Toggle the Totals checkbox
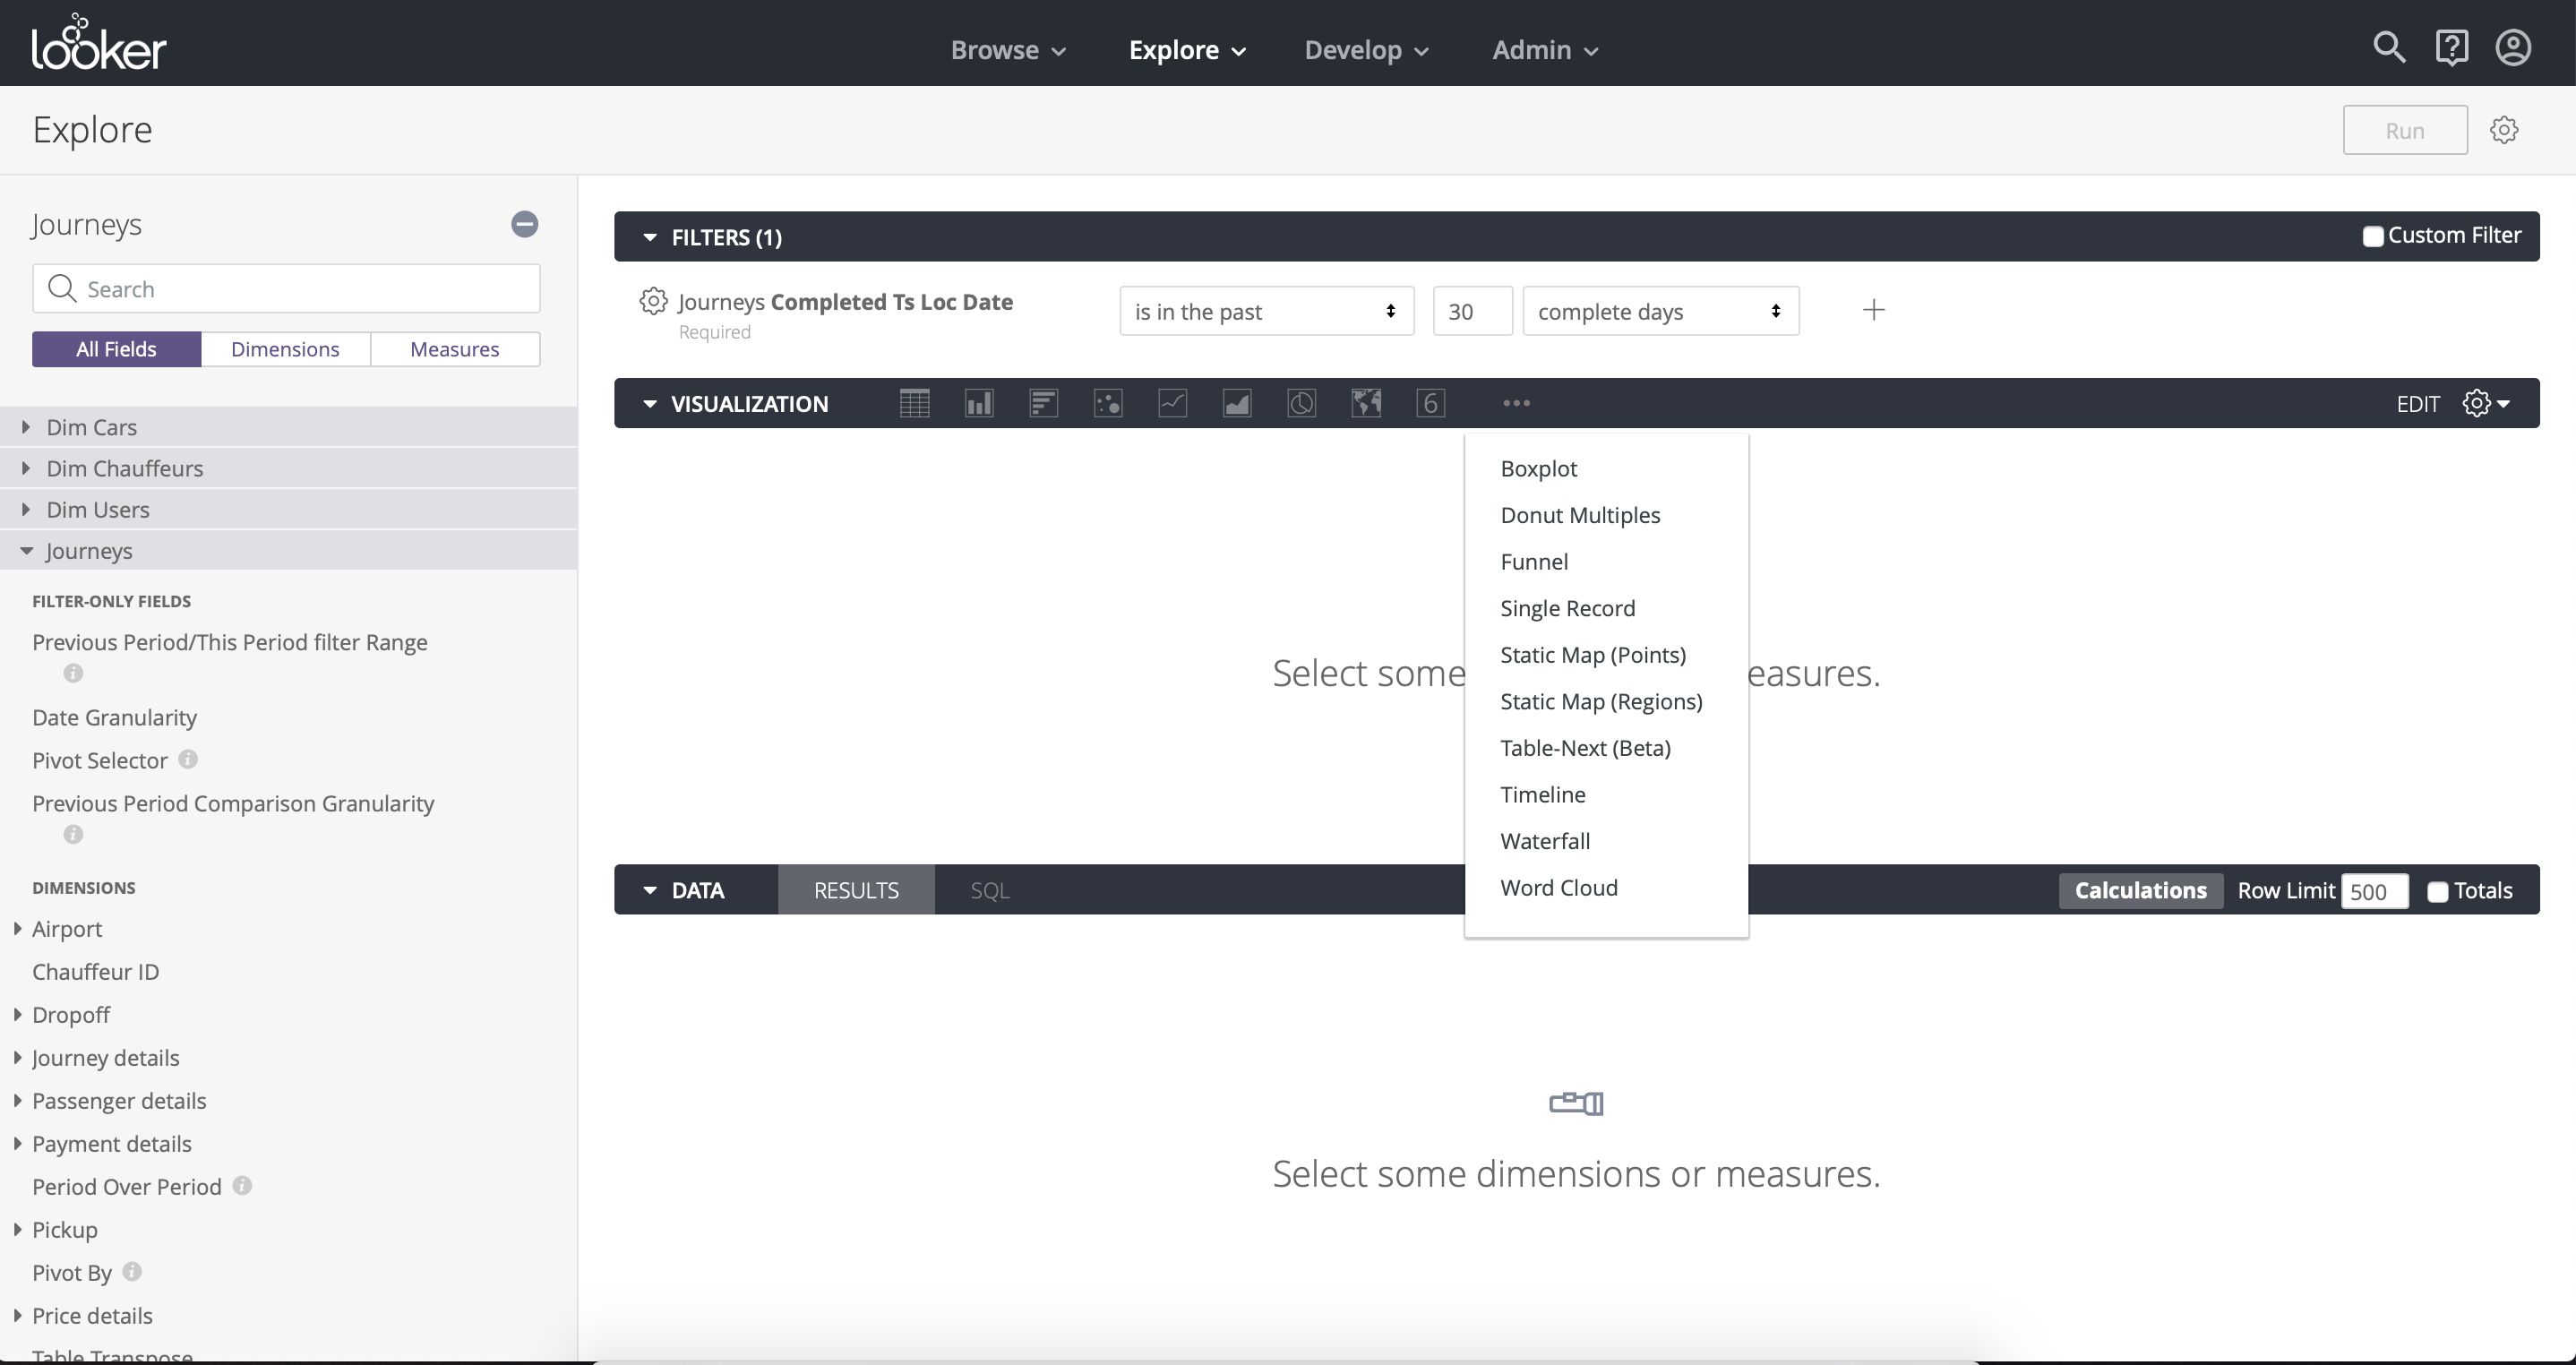This screenshot has width=2576, height=1365. [2438, 892]
